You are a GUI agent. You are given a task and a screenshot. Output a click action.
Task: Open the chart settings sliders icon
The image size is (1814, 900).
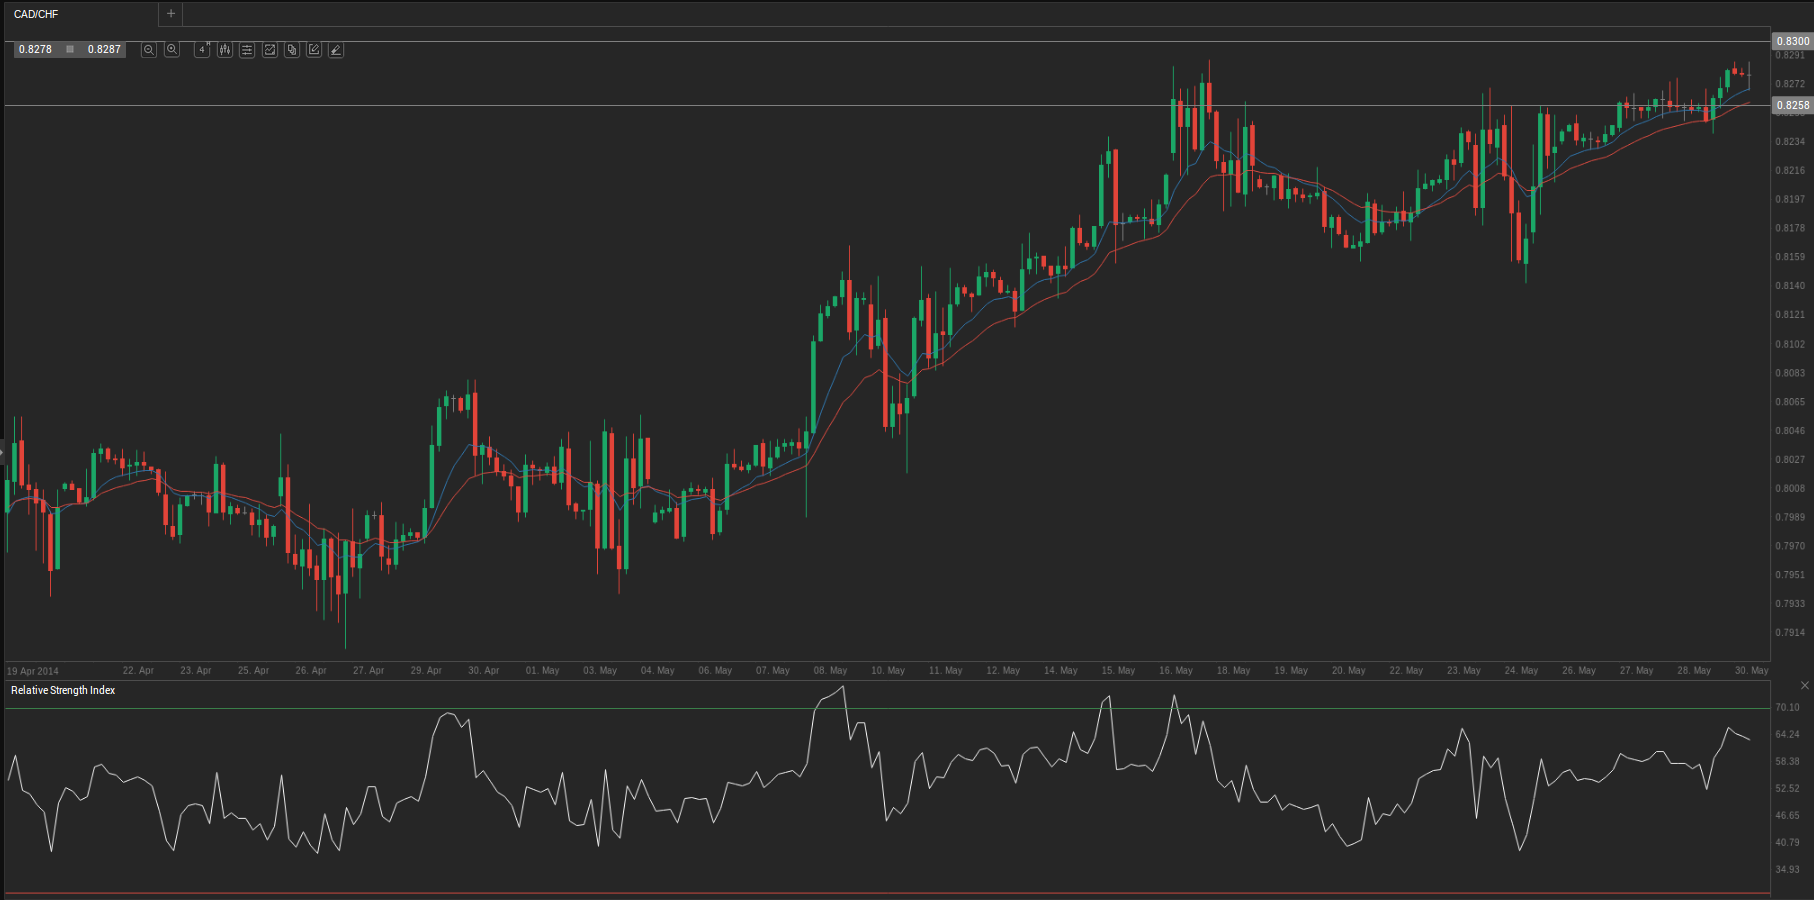click(x=247, y=50)
